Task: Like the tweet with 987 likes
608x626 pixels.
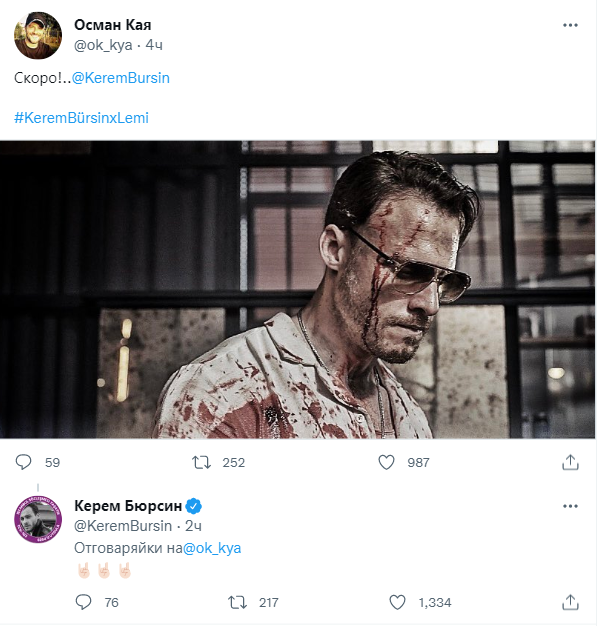Action: click(x=387, y=462)
